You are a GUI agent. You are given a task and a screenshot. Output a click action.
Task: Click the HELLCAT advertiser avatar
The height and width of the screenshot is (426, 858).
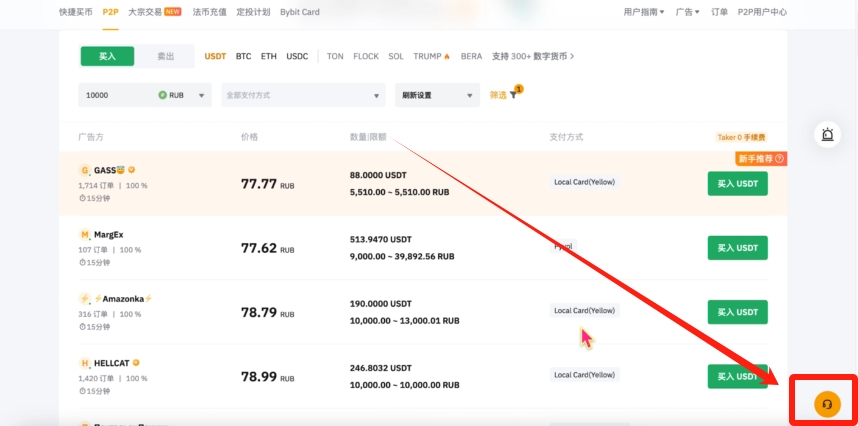click(84, 363)
